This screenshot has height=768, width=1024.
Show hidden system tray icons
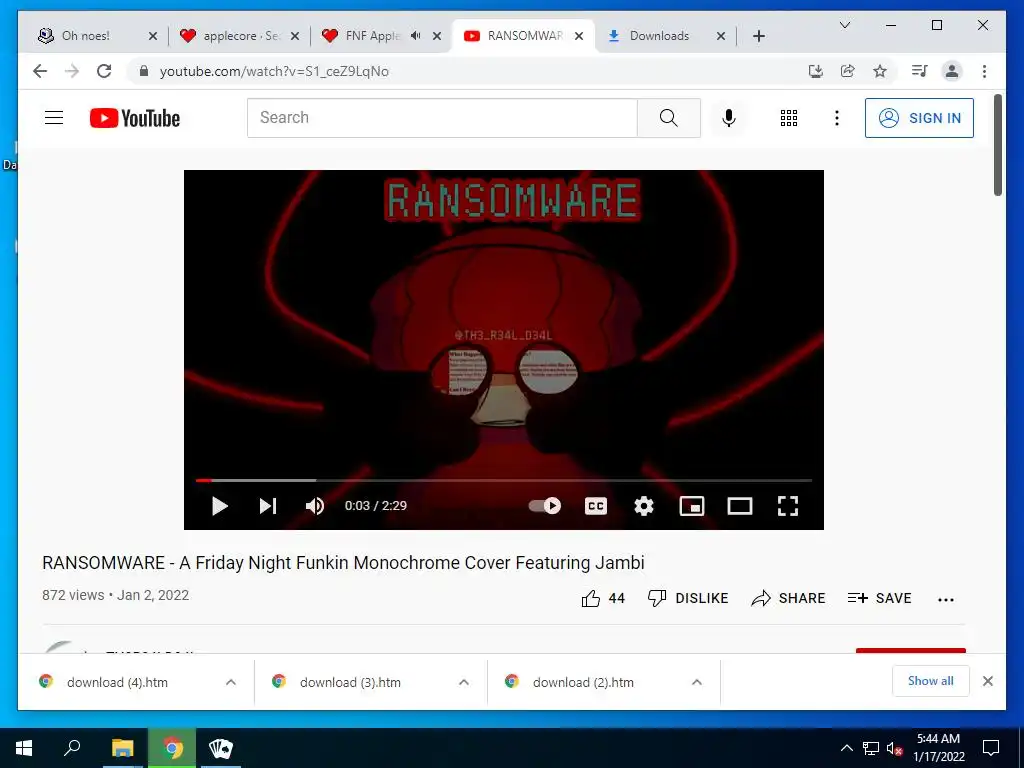coord(846,748)
